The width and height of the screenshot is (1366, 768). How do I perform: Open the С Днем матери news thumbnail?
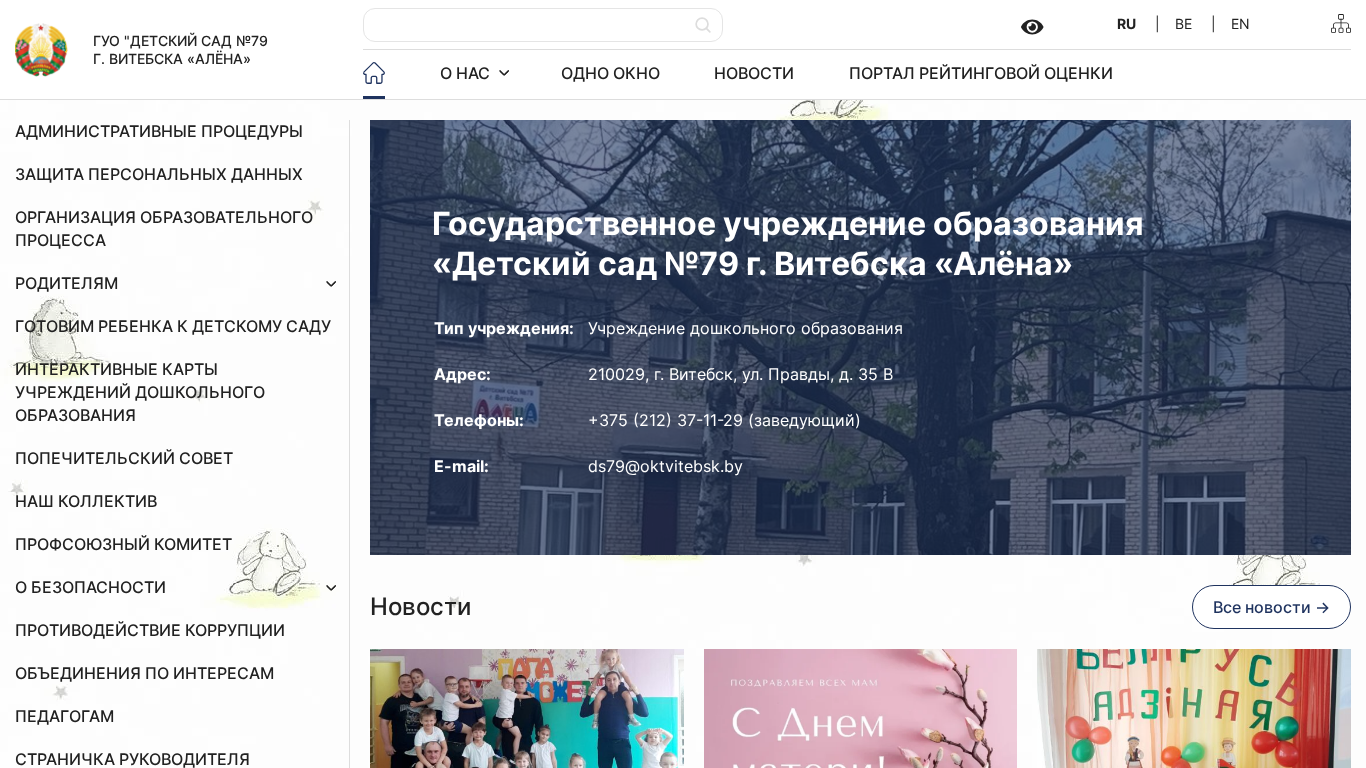860,708
